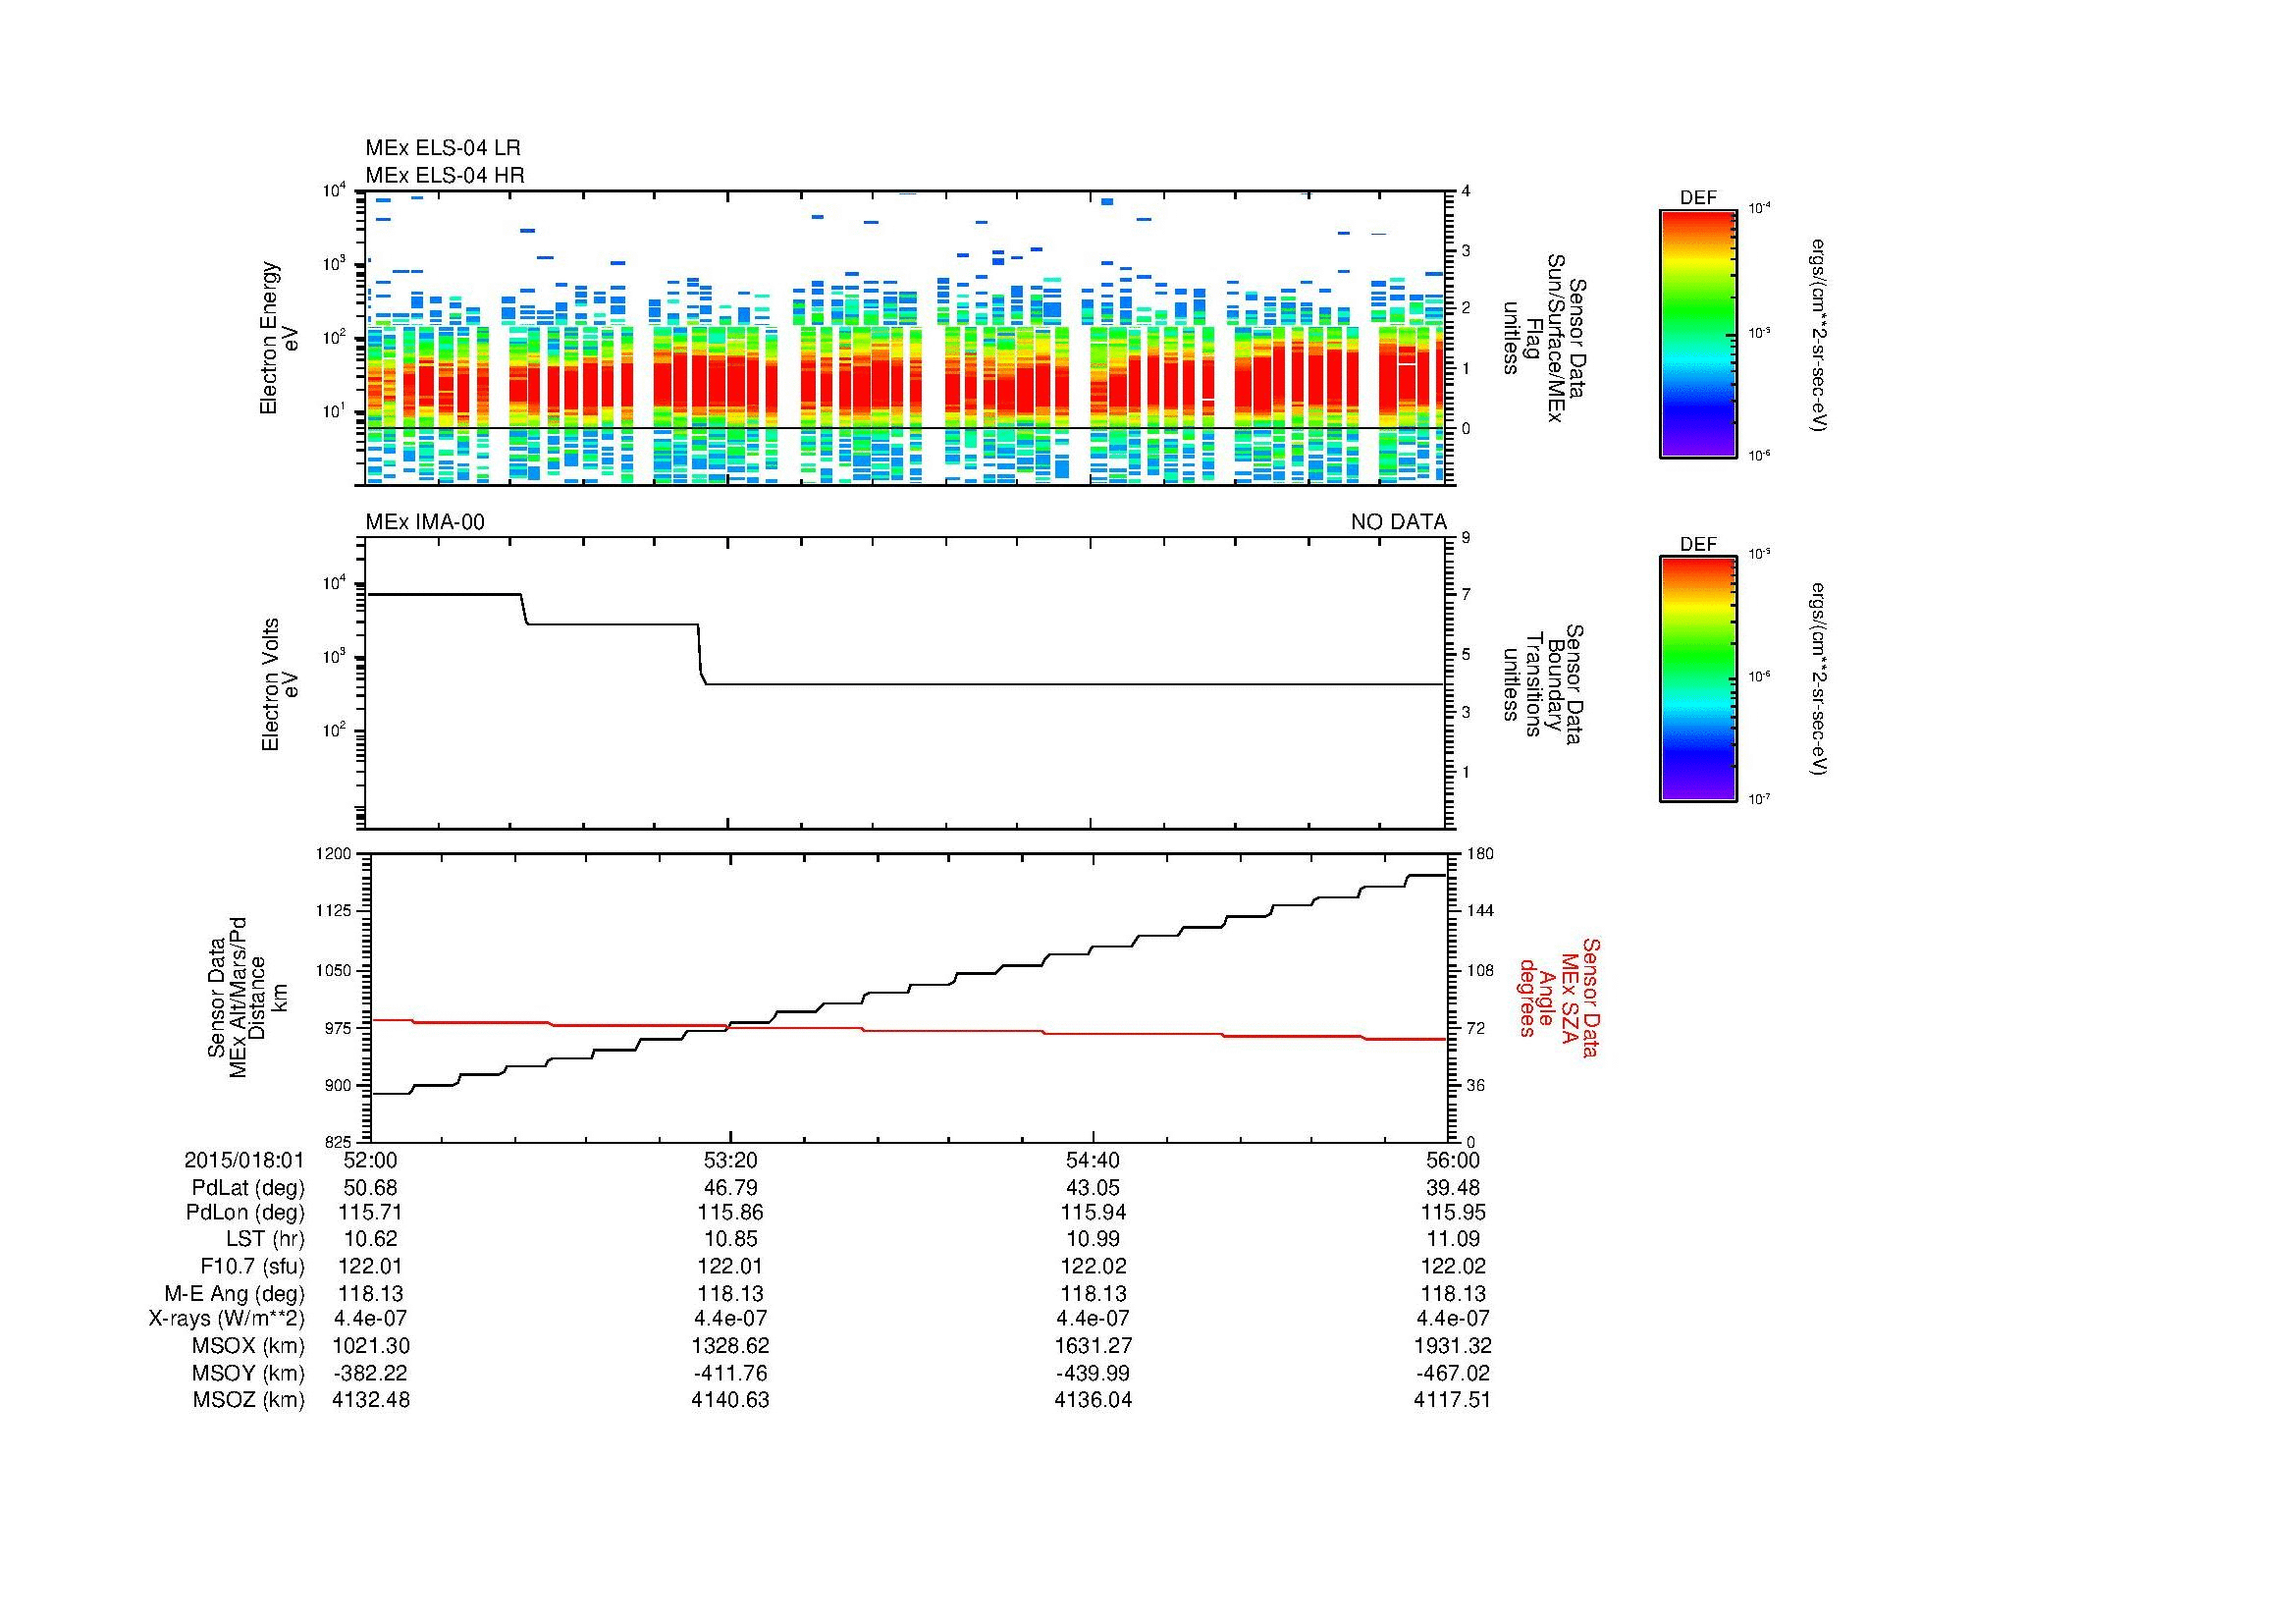
Task: Click the MSOY value -382.22
Action: click(x=370, y=1373)
